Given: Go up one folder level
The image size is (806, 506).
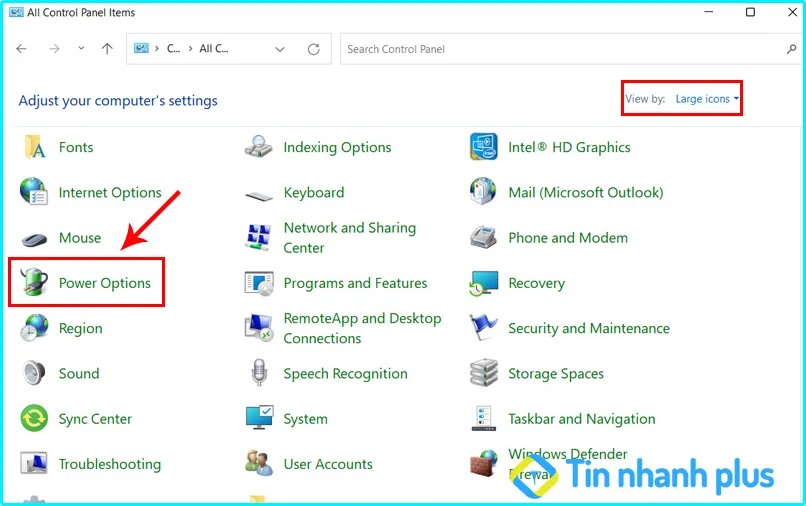Looking at the screenshot, I should click(107, 49).
